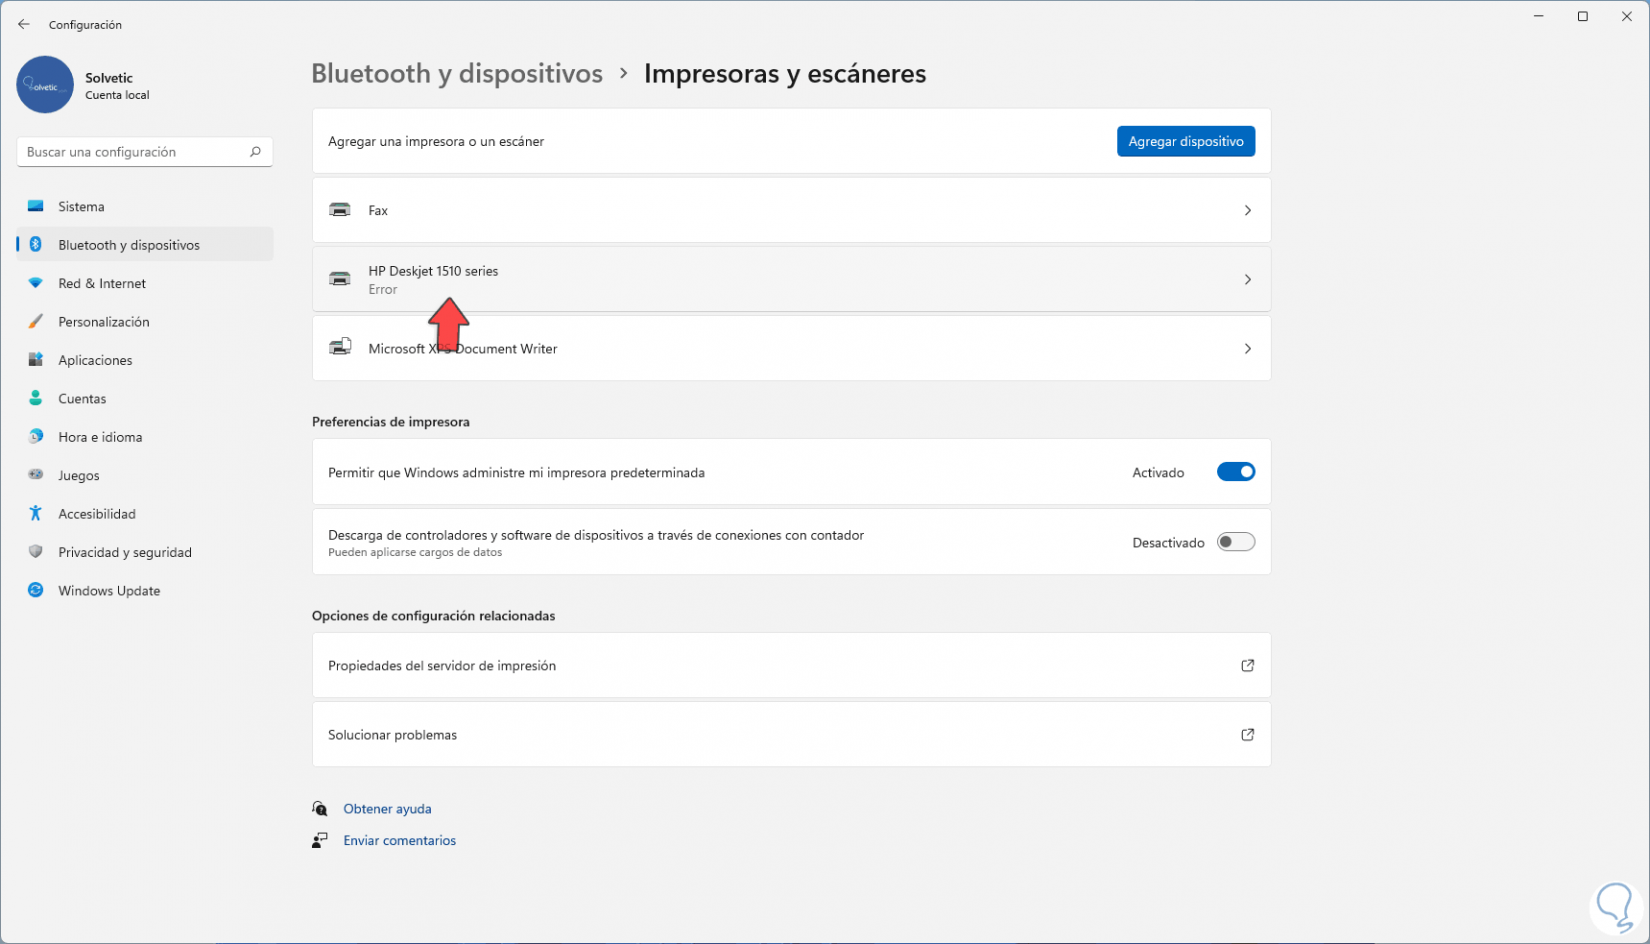Open external link icon for Propiedades del servidor

click(x=1247, y=666)
